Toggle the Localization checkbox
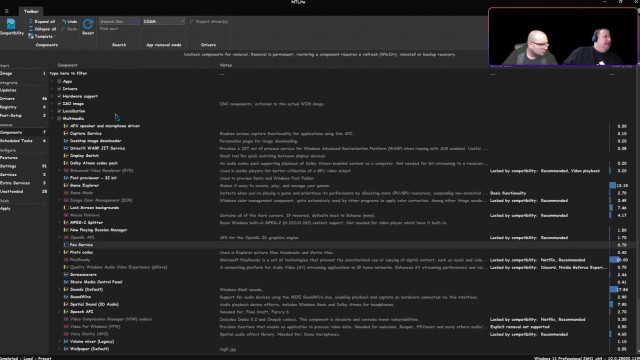Viewport: 640px width, 360px height. (x=59, y=111)
